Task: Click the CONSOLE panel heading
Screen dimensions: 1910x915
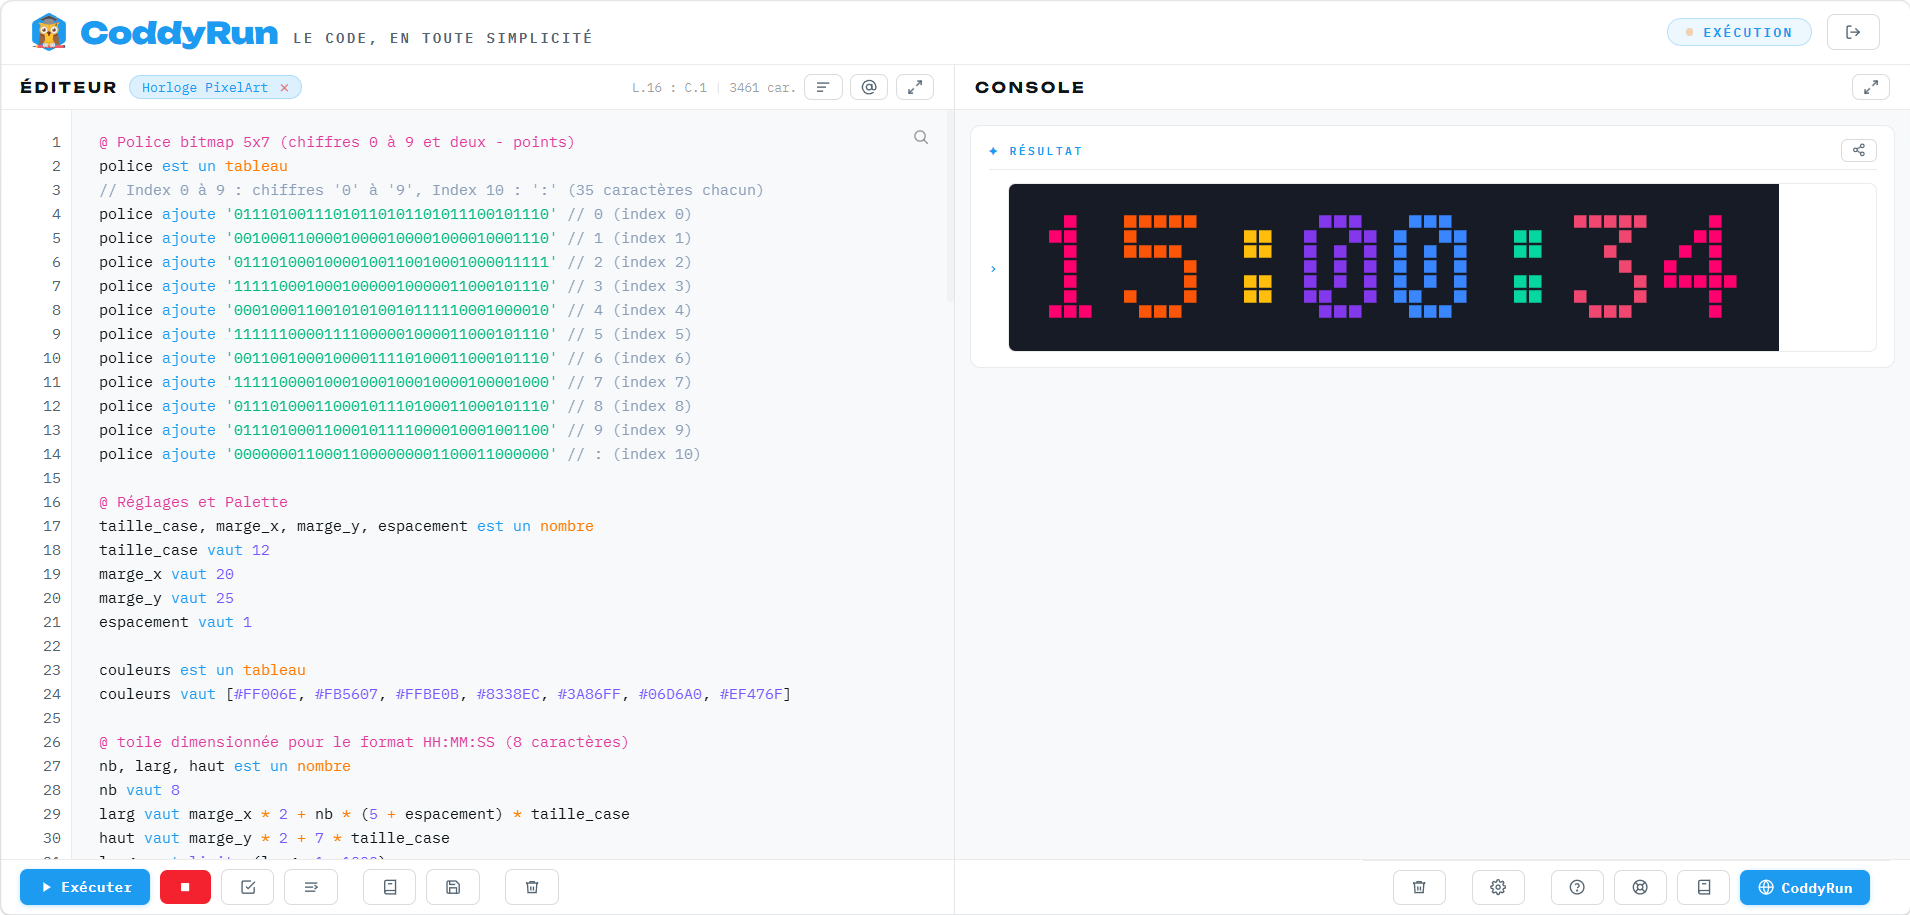Action: pyautogui.click(x=1029, y=87)
